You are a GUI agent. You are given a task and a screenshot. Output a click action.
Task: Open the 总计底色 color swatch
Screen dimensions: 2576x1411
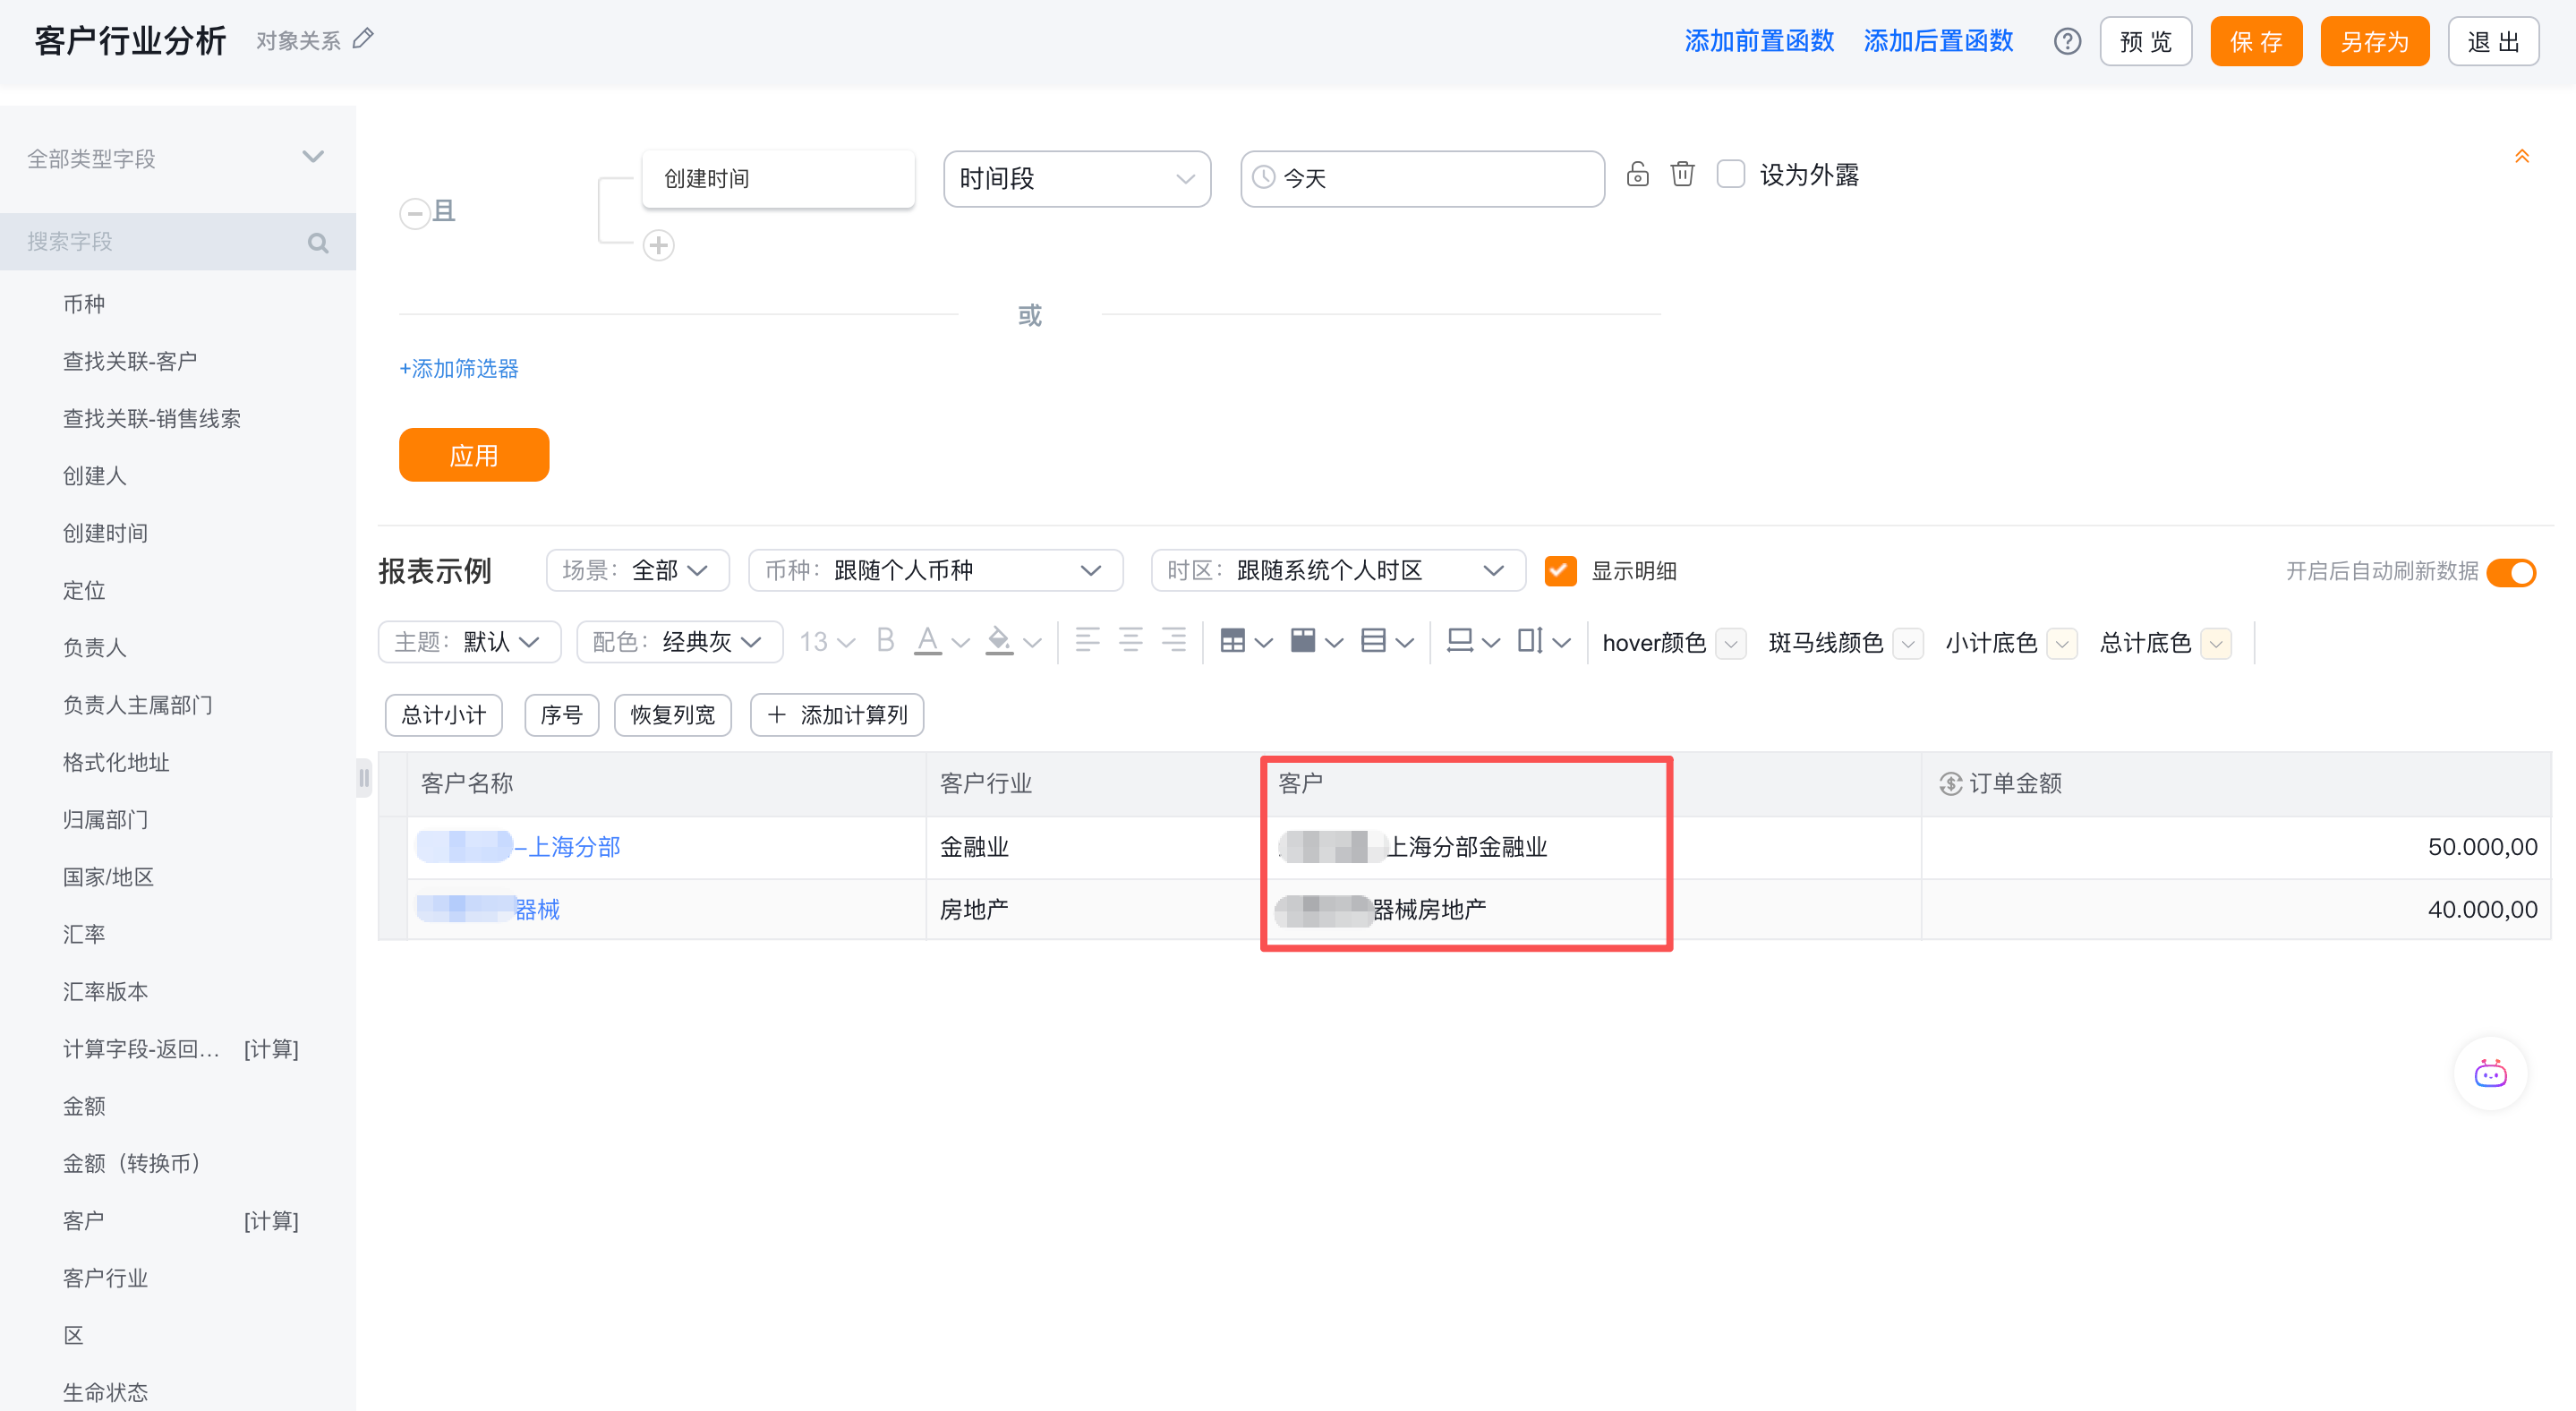(2217, 643)
